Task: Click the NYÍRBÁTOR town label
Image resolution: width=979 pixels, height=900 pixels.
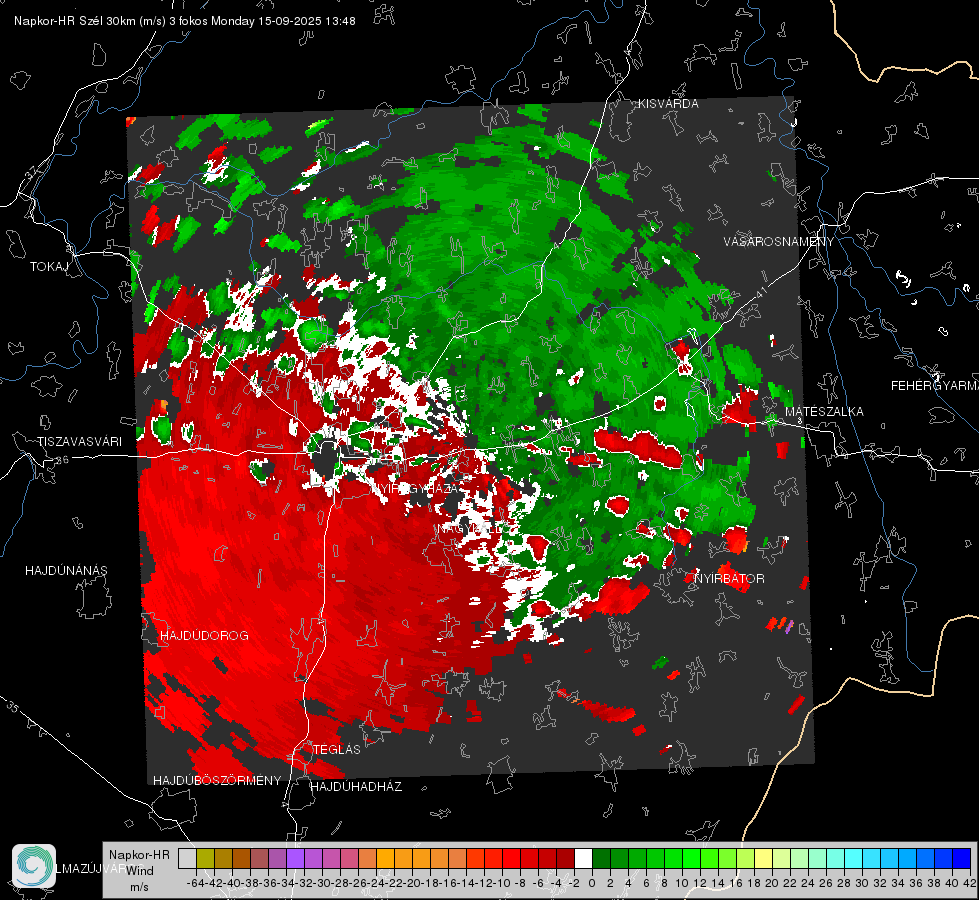Action: point(729,578)
